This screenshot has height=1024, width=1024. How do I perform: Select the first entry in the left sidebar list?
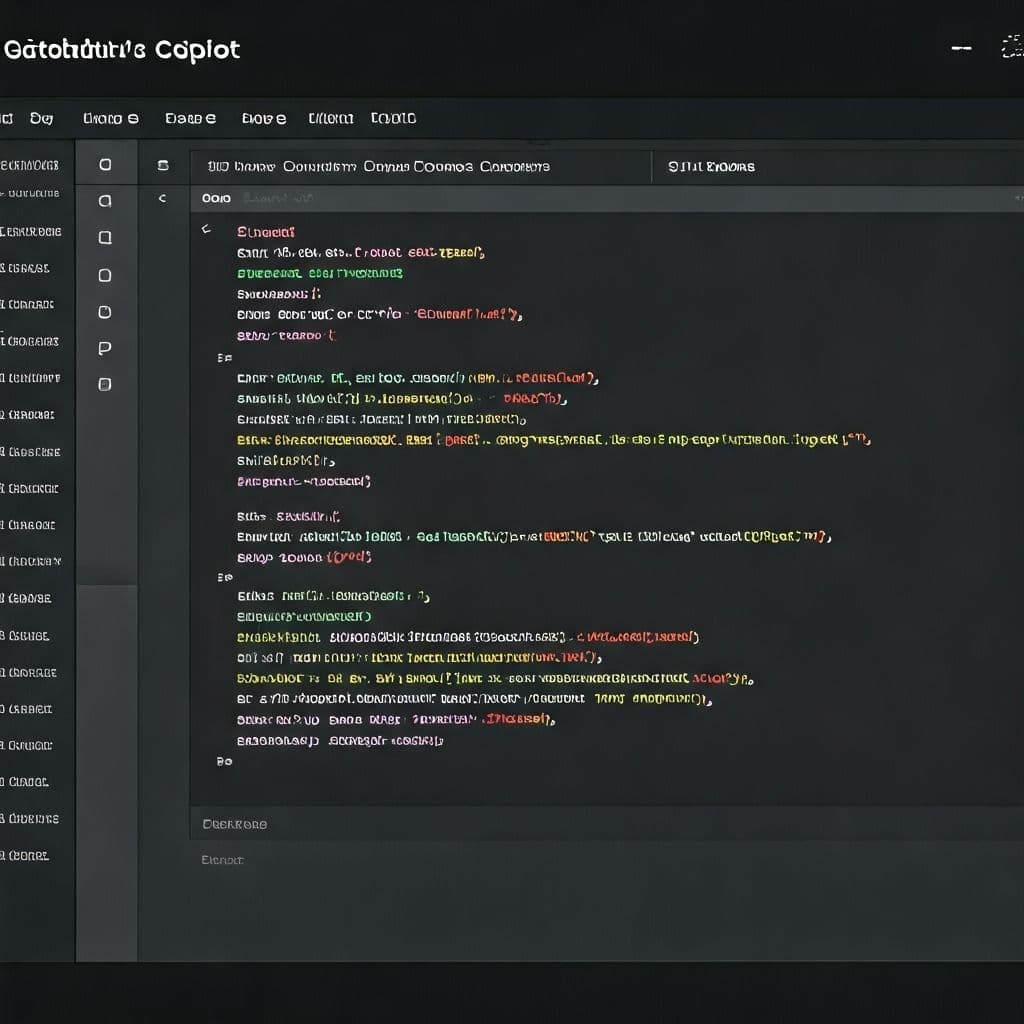[x=32, y=165]
